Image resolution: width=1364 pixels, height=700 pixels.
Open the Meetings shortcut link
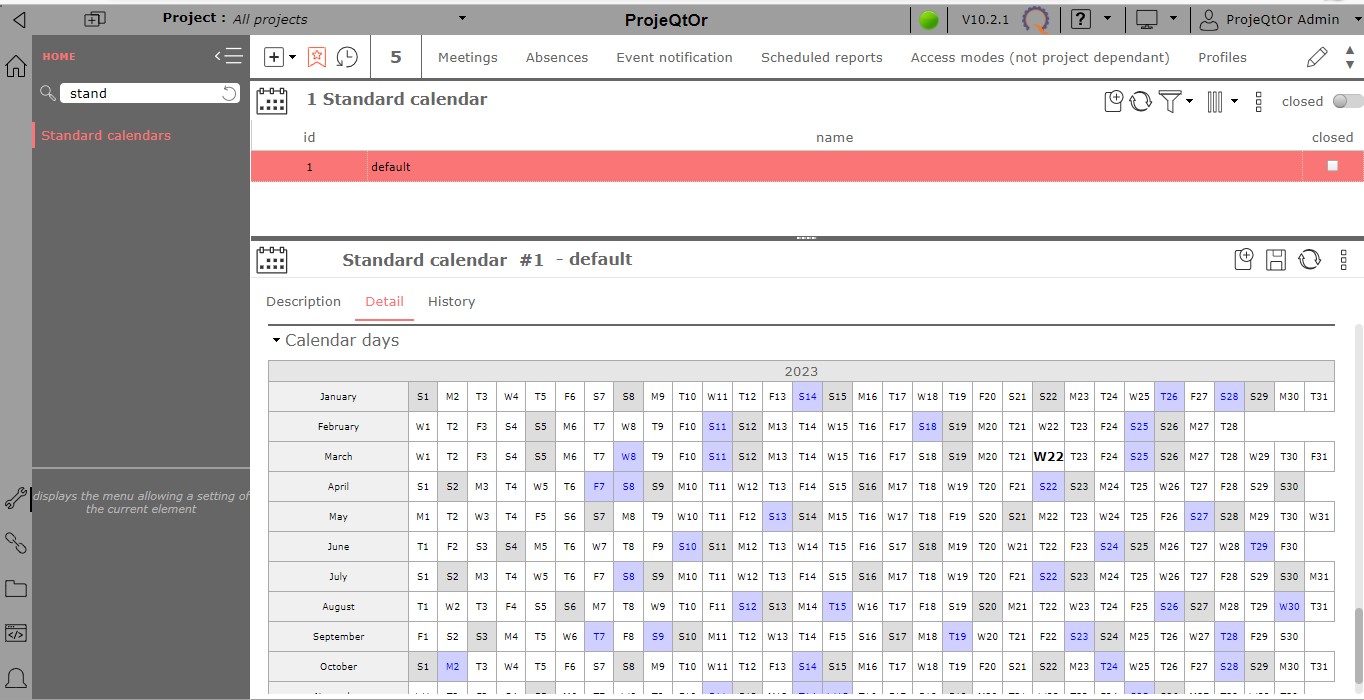pyautogui.click(x=467, y=57)
